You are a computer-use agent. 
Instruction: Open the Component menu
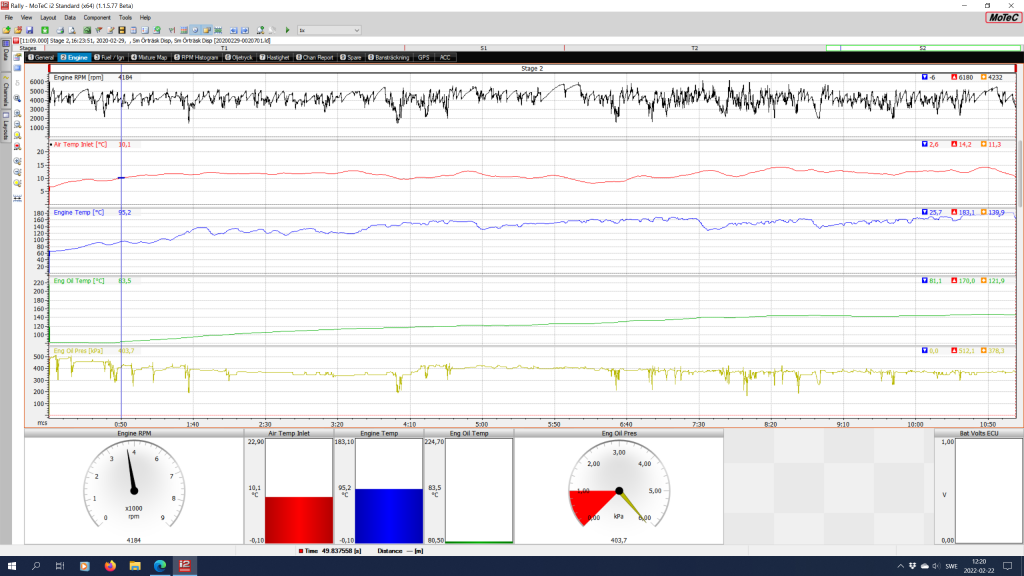[x=97, y=18]
